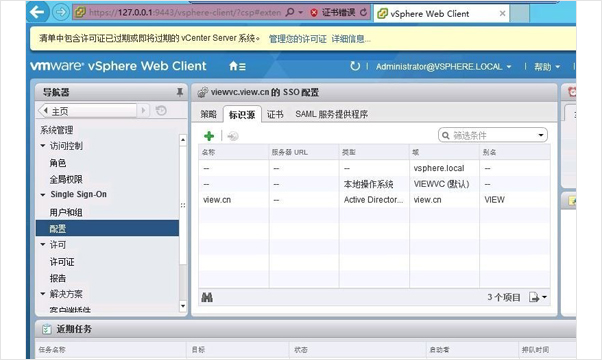602x360 pixels.
Task: Switch to the 证书 tab
Action: click(275, 114)
